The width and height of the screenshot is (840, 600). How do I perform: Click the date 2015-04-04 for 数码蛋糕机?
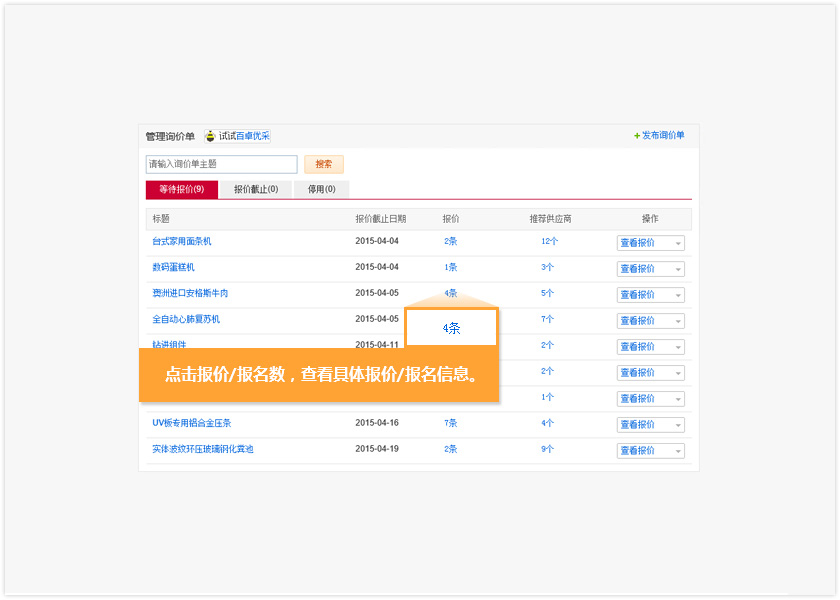point(377,267)
